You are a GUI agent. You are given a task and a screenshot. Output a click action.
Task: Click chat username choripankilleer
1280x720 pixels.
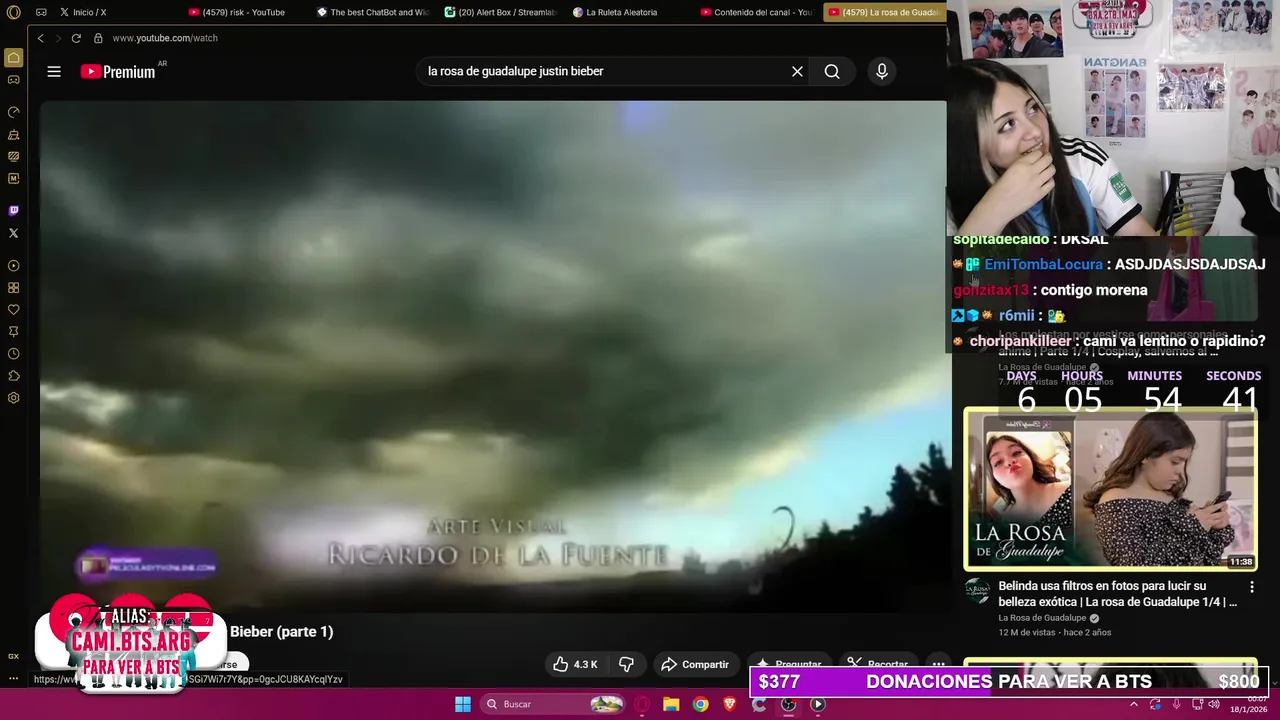[x=1020, y=341]
